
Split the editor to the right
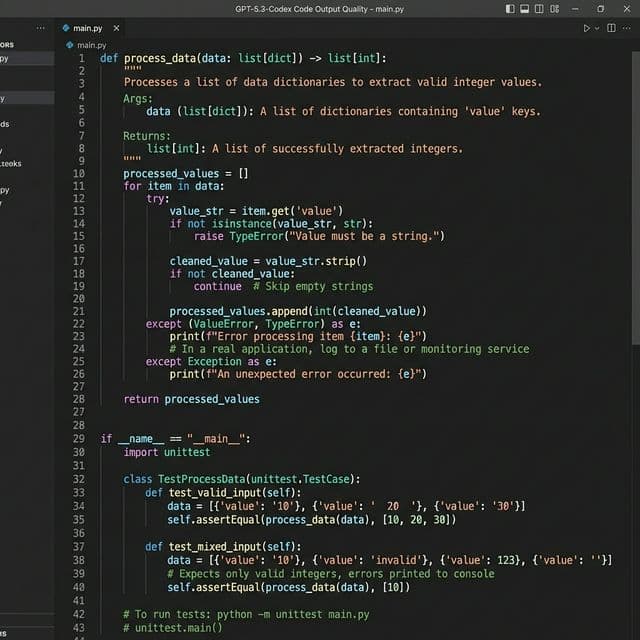(x=611, y=28)
